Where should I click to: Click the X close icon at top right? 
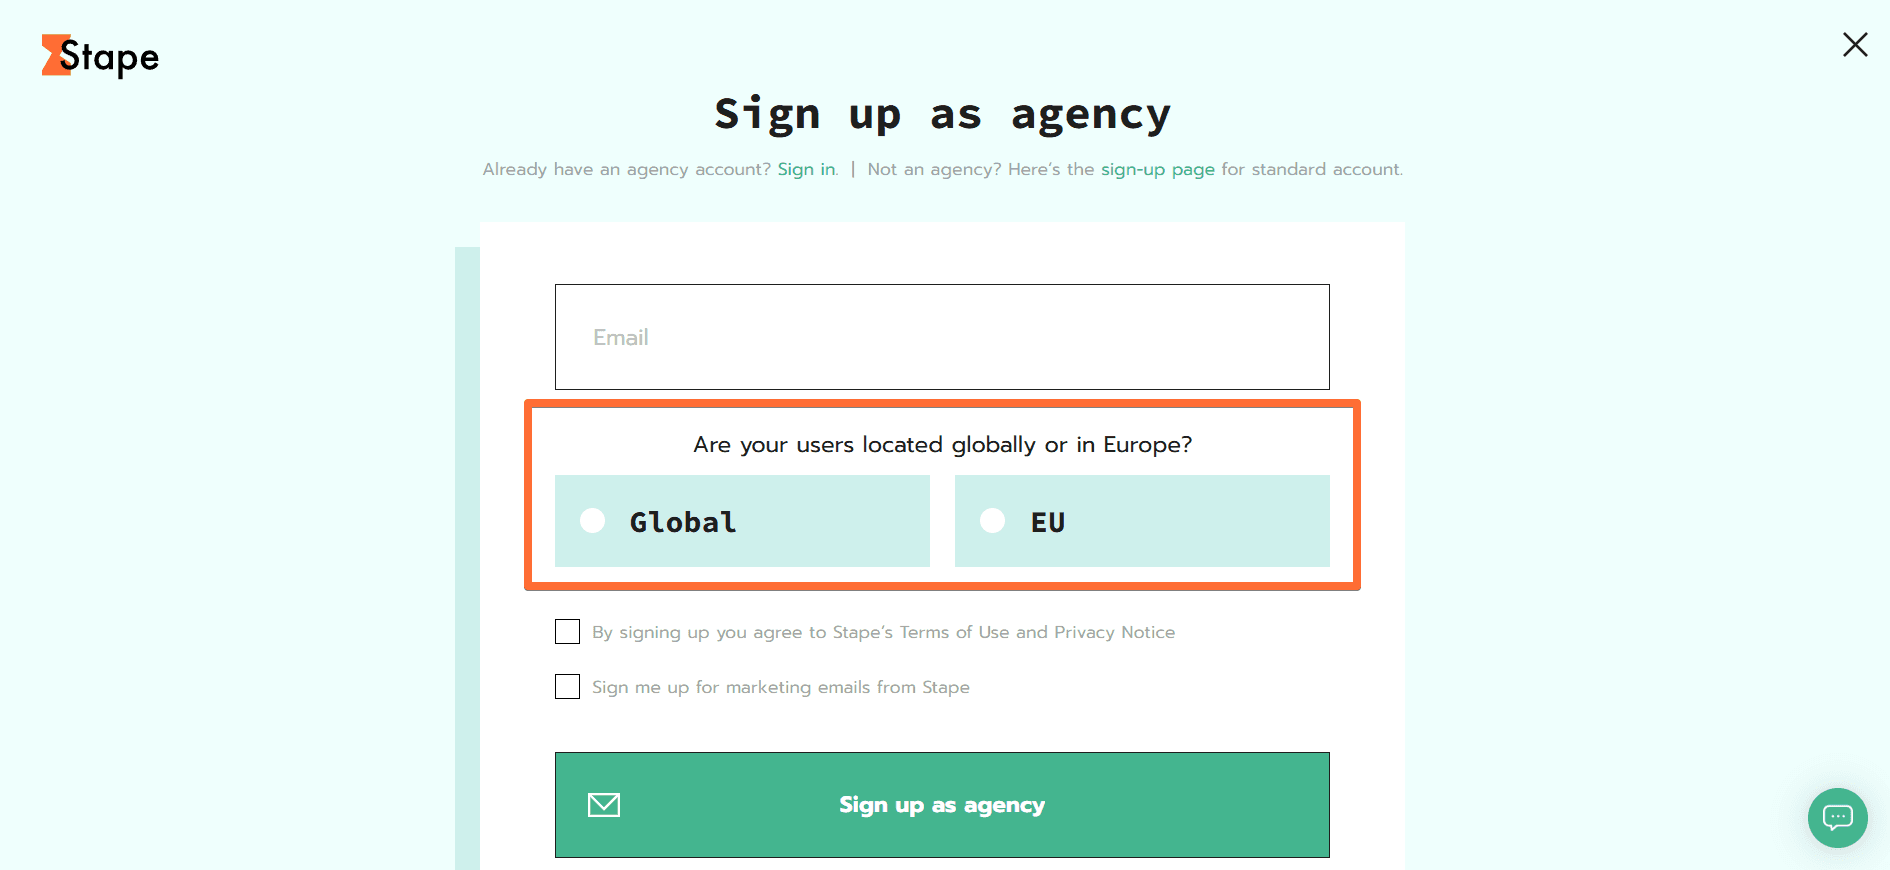point(1855,45)
